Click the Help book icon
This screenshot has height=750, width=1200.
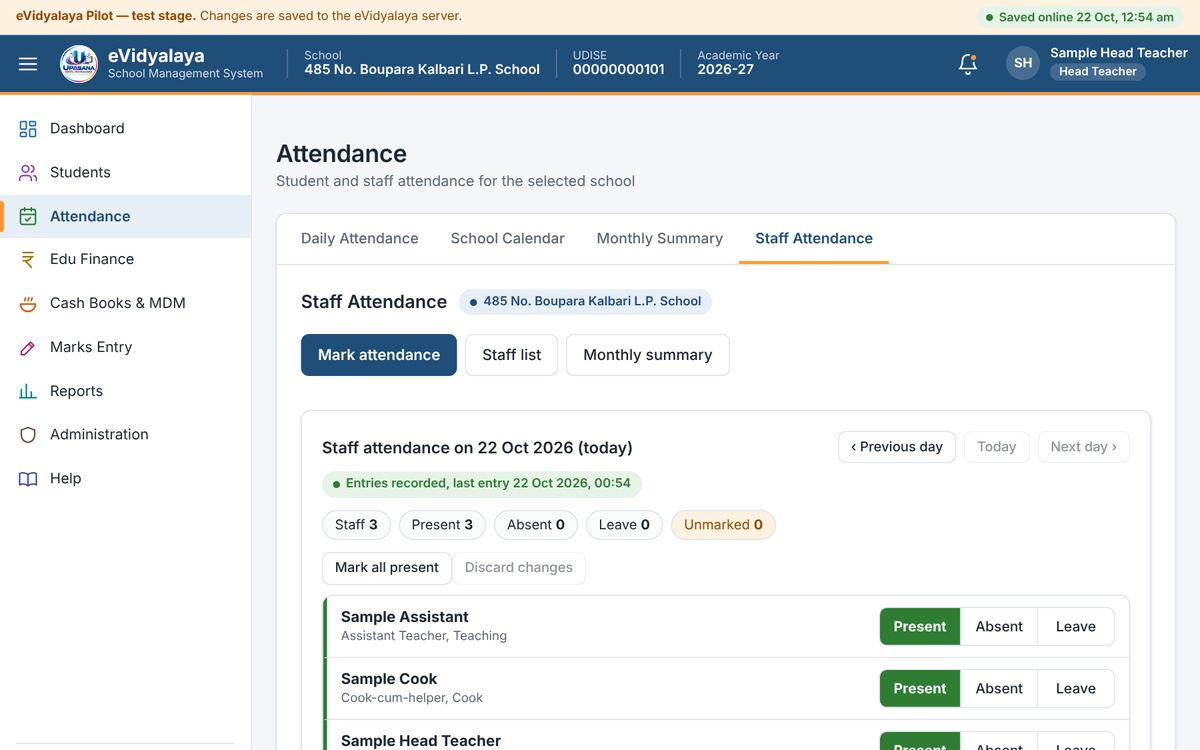coord(28,478)
